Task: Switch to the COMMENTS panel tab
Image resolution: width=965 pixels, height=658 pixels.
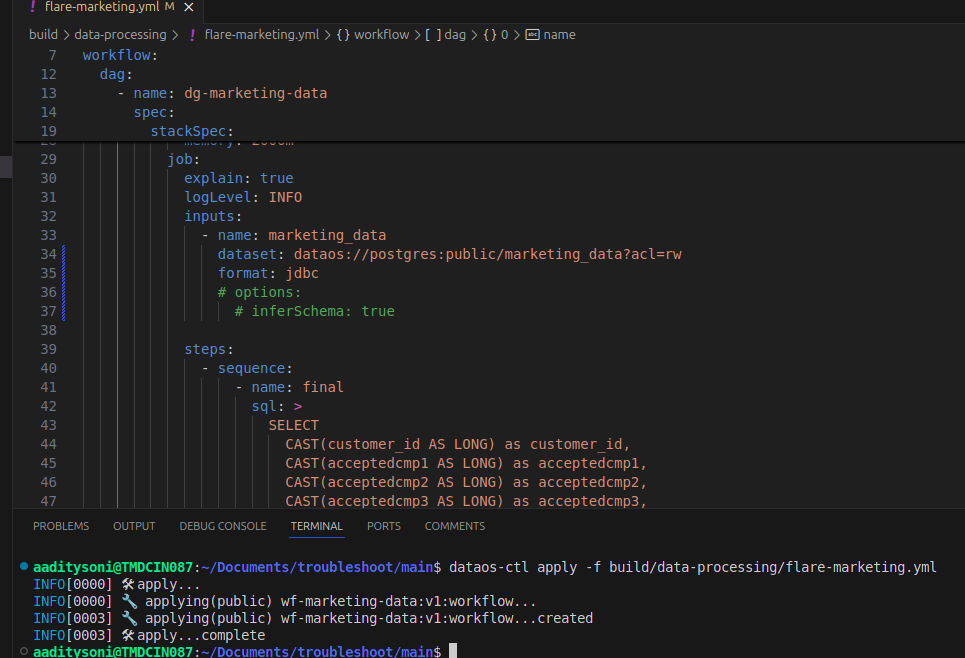Action: [455, 526]
